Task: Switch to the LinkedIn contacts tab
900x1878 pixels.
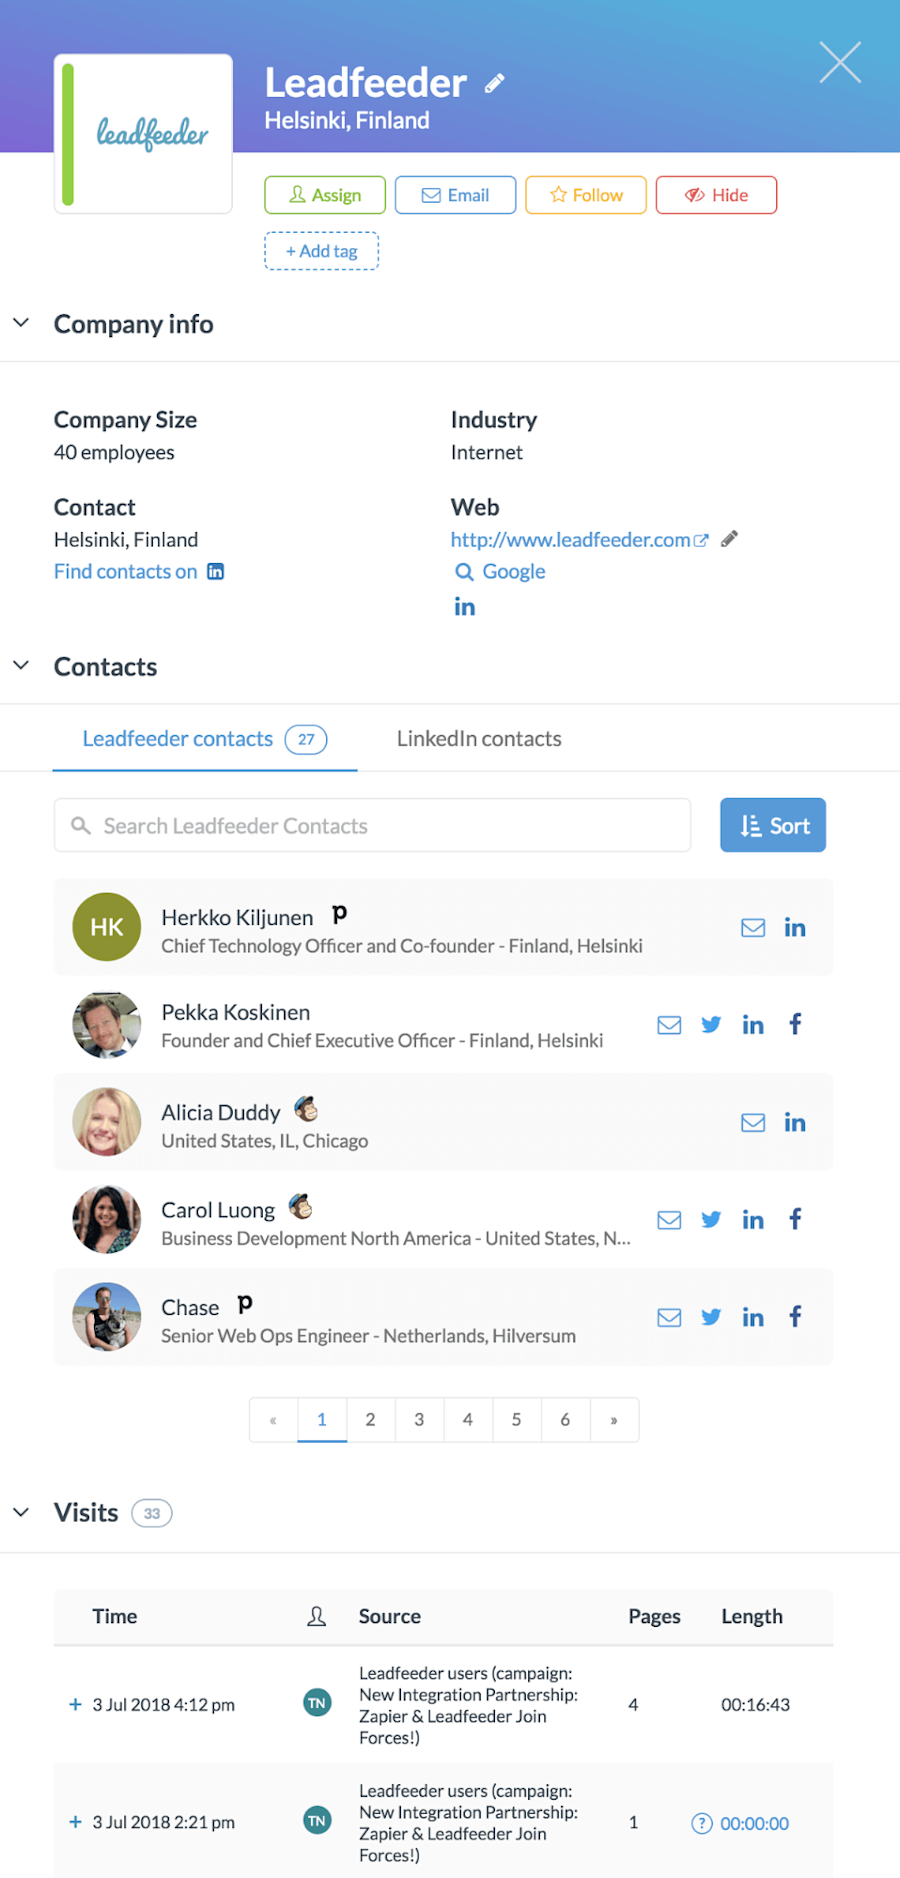Action: [479, 739]
